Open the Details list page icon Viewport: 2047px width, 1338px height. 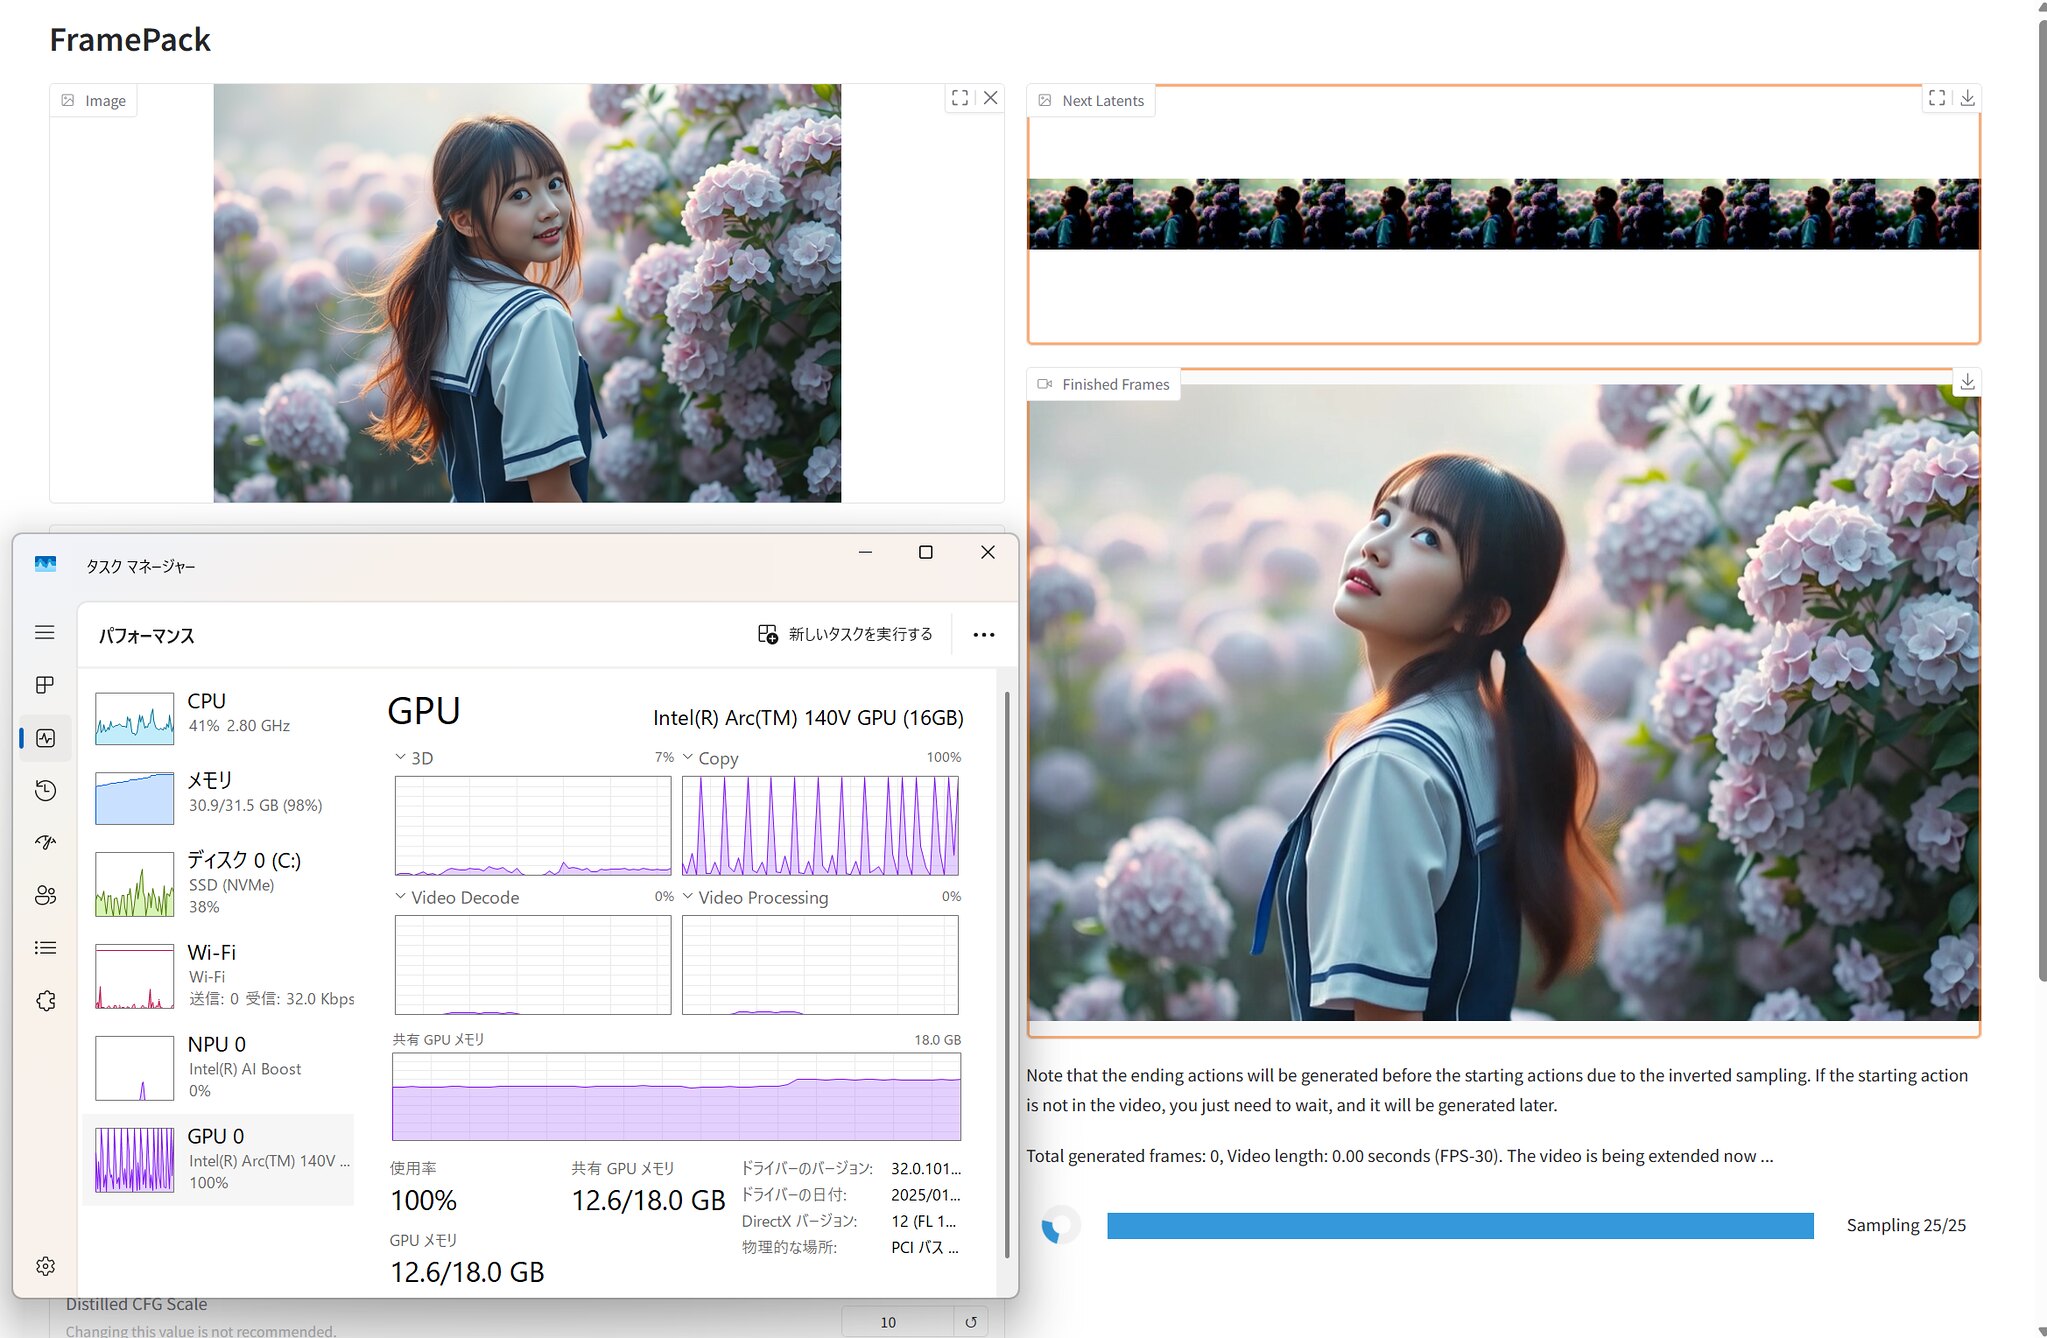pos(44,948)
